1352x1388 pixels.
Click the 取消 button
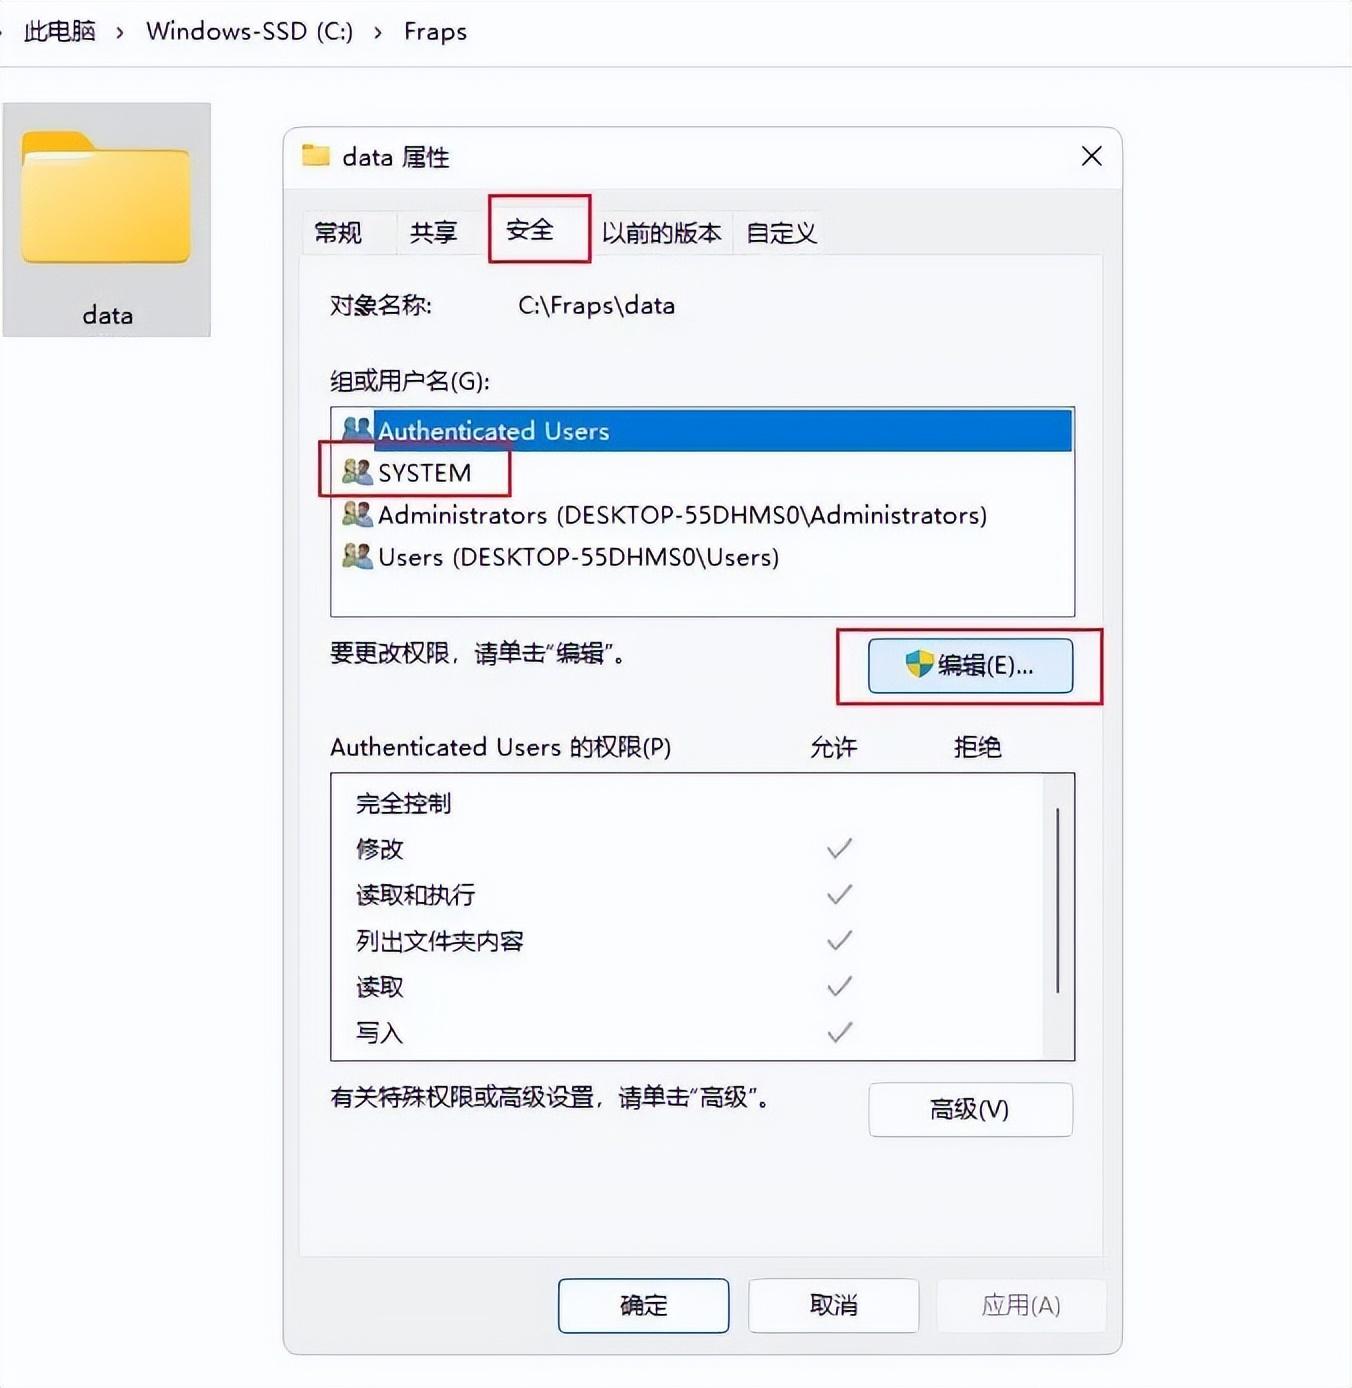pyautogui.click(x=833, y=1305)
